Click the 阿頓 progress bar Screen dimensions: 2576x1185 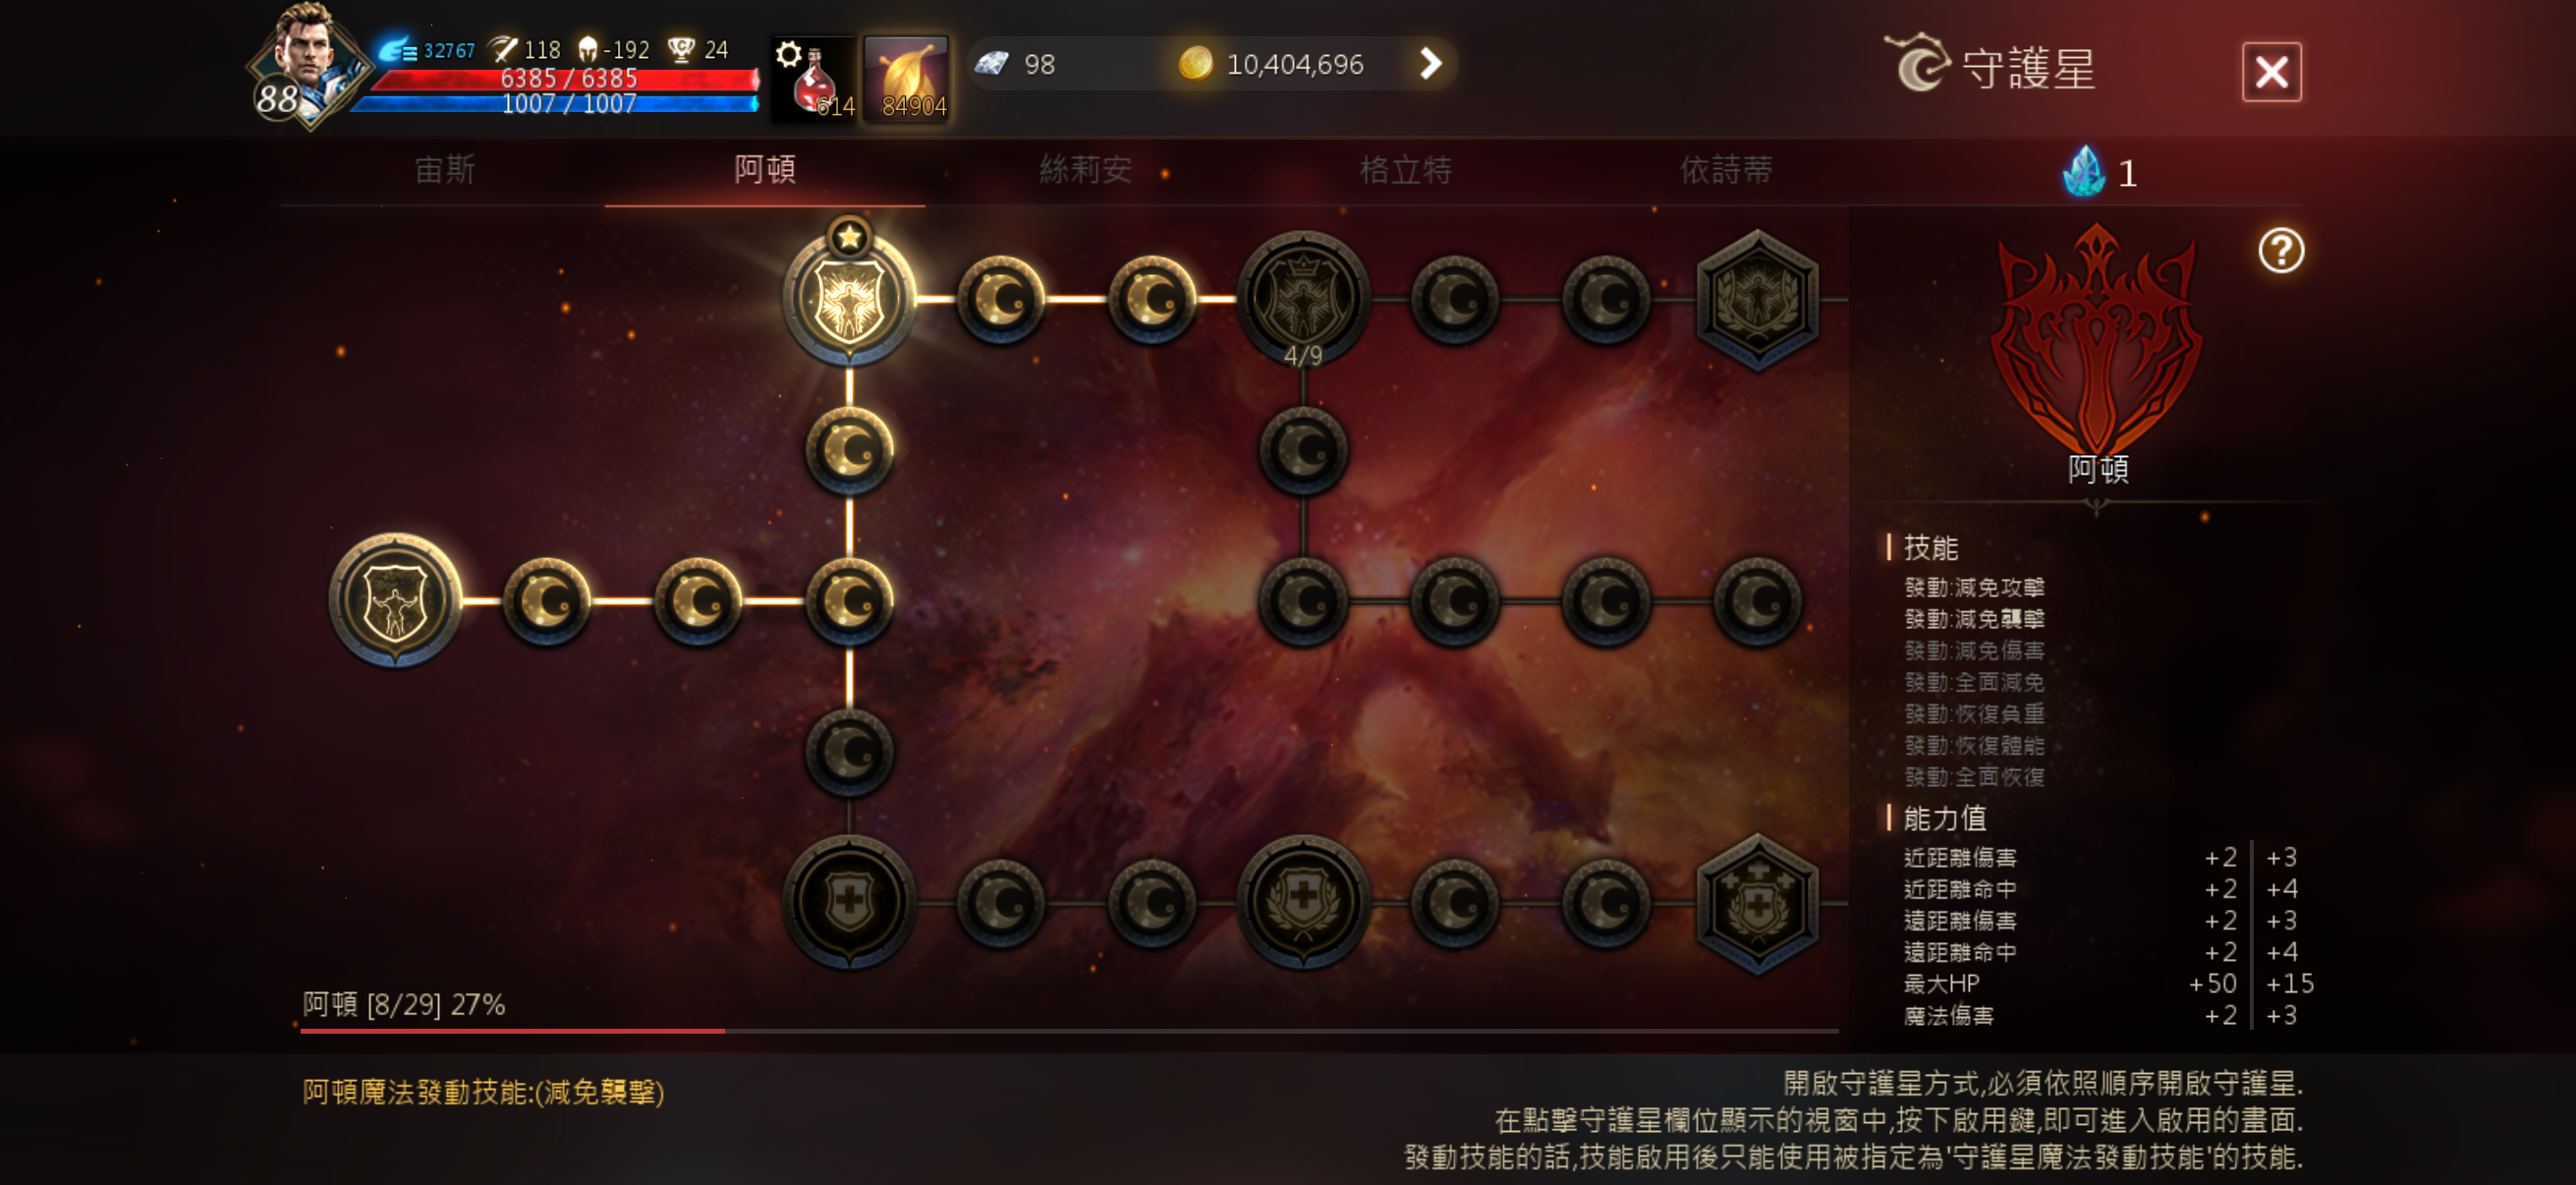pyautogui.click(x=1069, y=1030)
